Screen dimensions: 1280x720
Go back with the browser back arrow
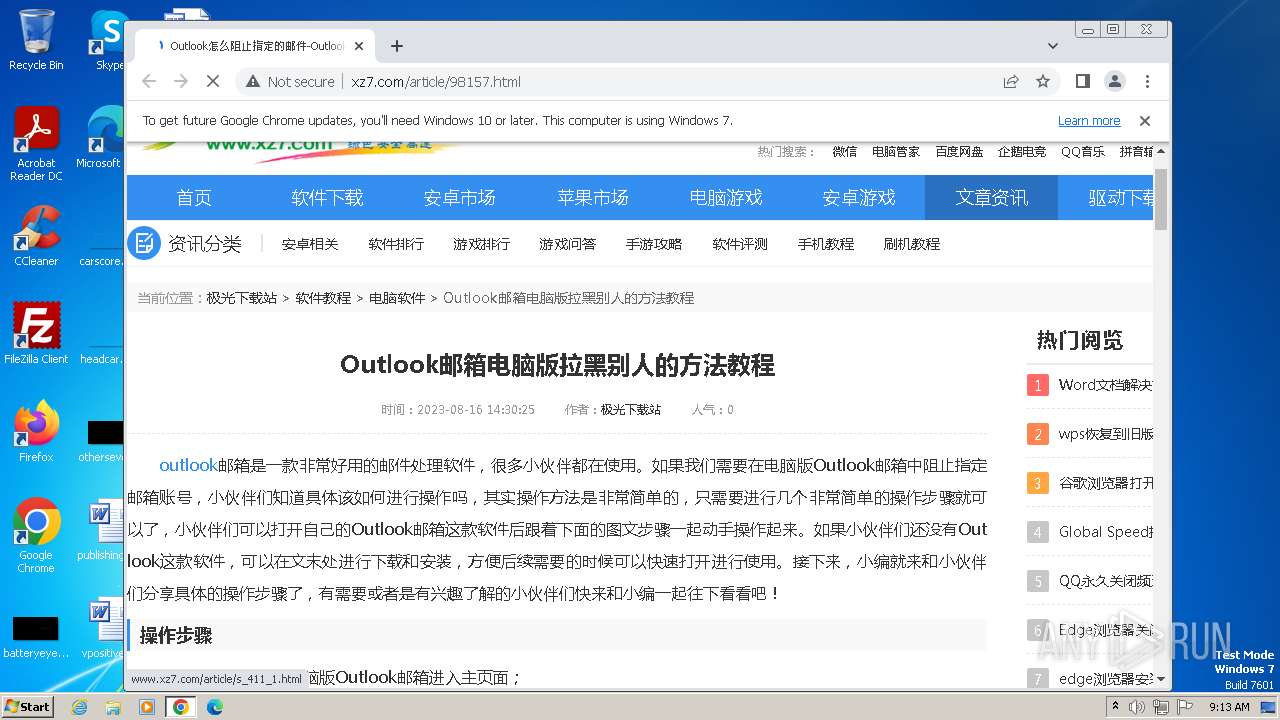tap(149, 81)
